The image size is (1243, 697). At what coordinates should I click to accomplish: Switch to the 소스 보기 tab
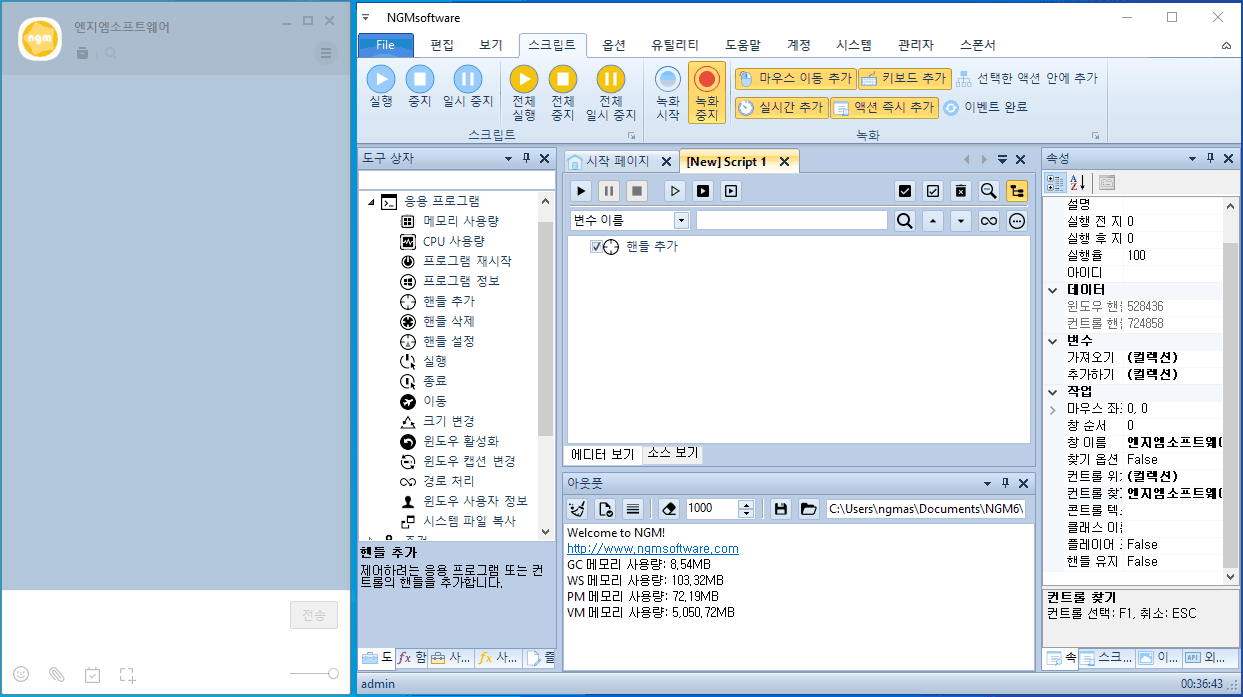(x=673, y=453)
